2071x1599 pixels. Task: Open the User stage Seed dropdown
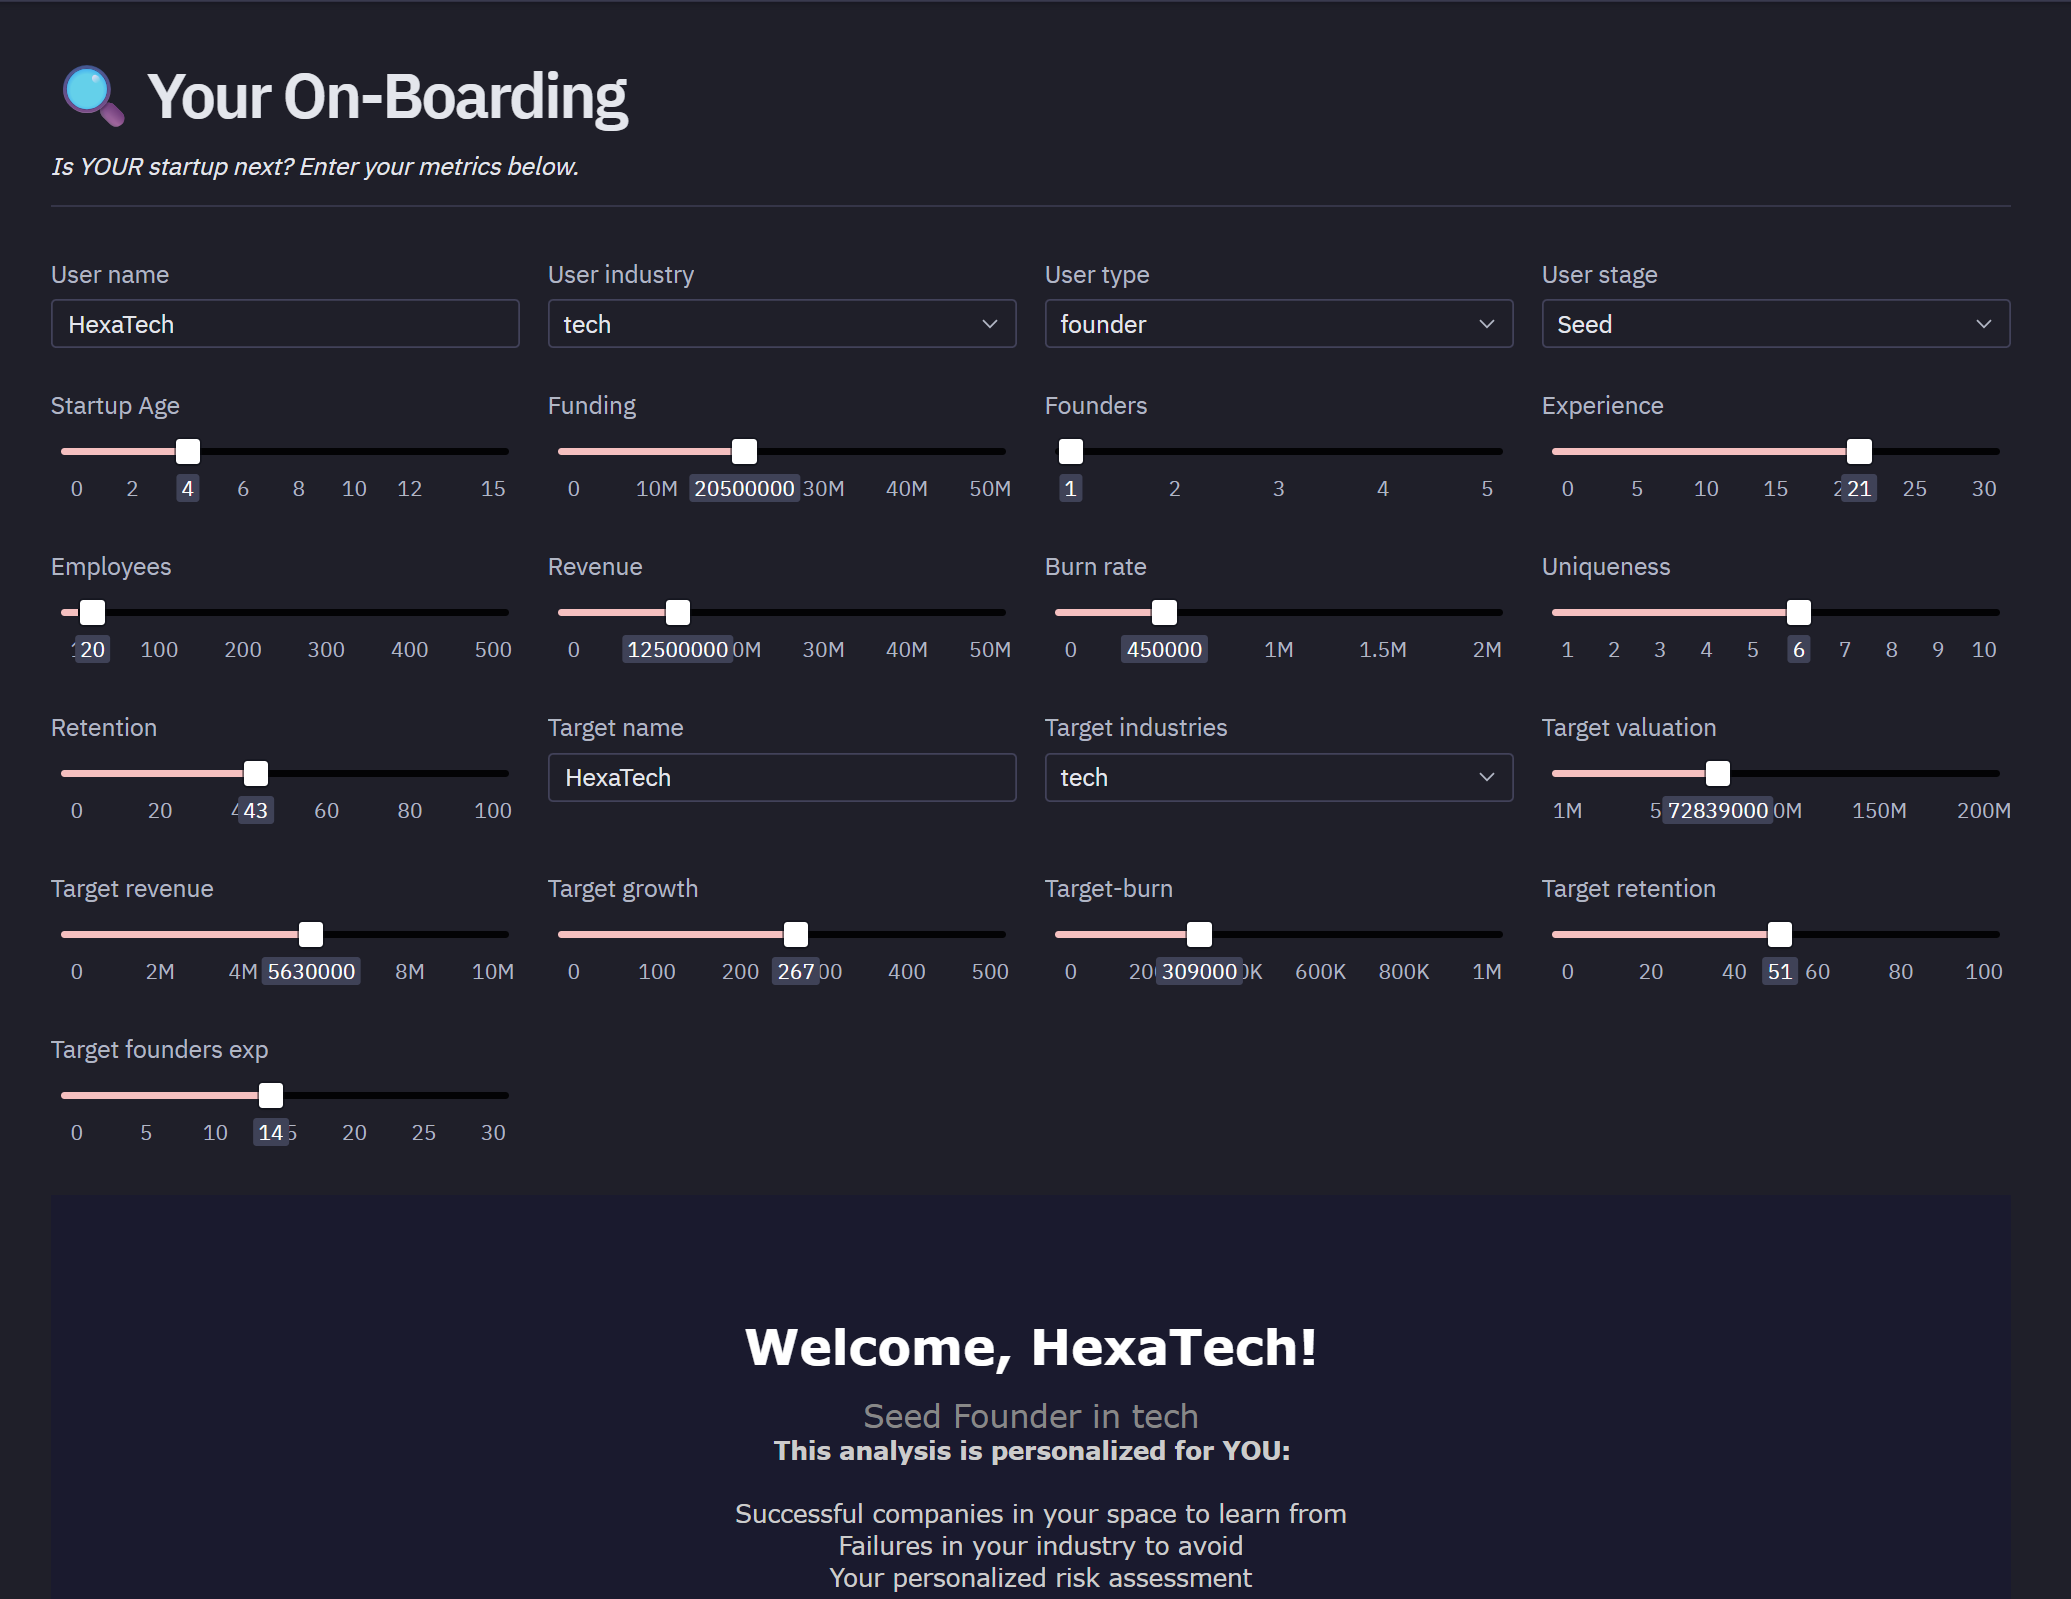pyautogui.click(x=1775, y=324)
